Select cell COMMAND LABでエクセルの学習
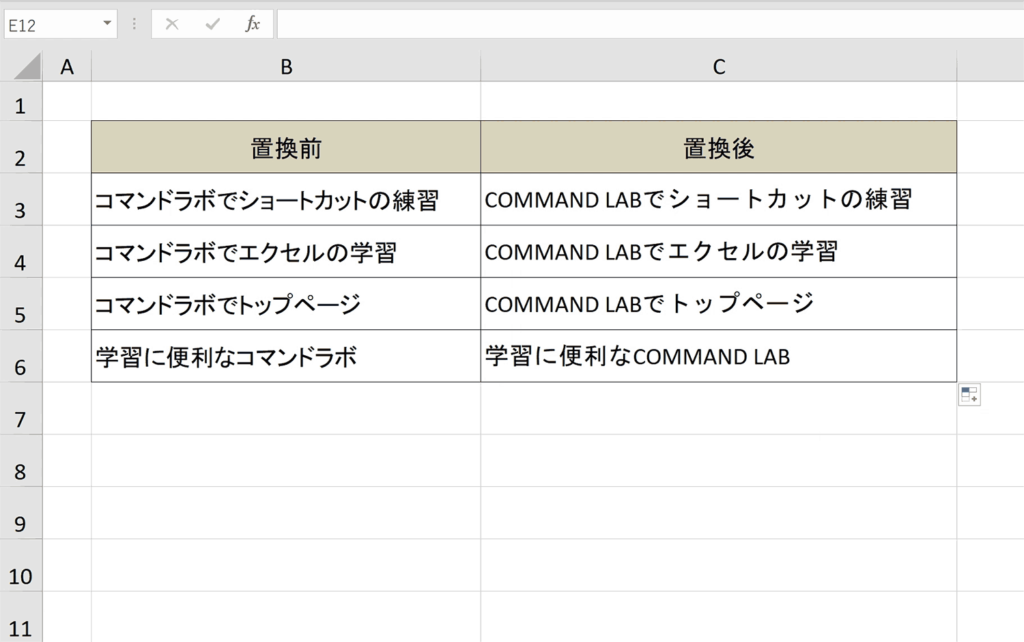The height and width of the screenshot is (642, 1024). [718, 251]
